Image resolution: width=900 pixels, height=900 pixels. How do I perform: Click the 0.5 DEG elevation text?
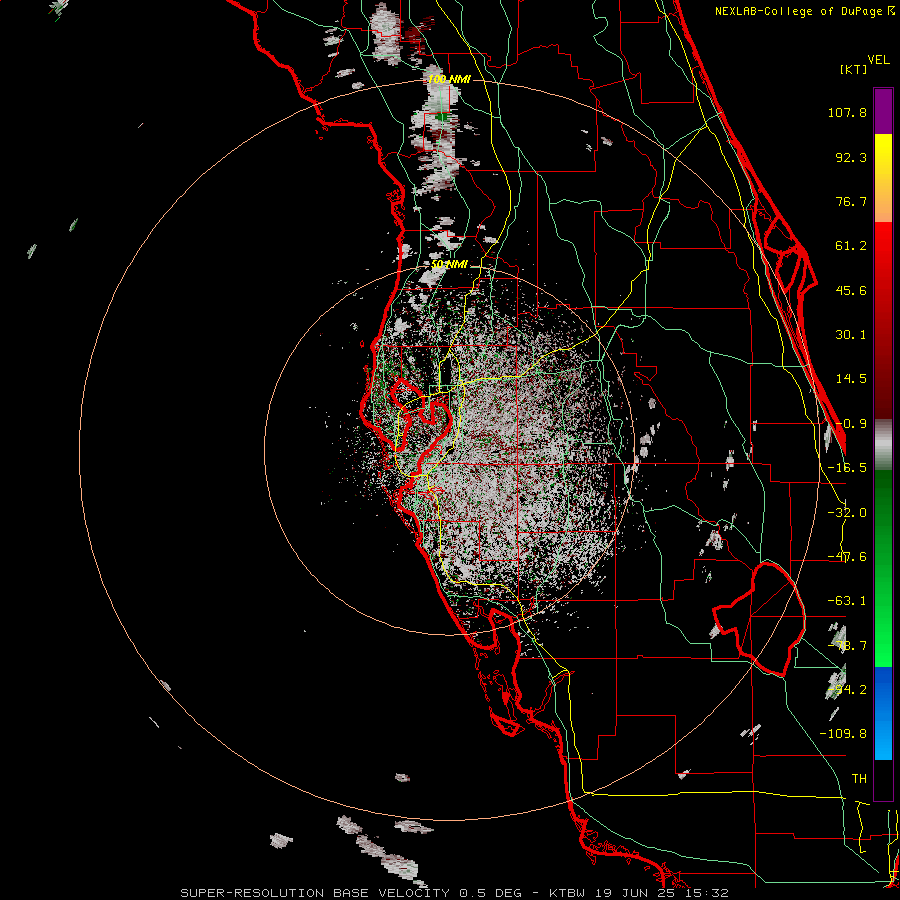point(490,893)
